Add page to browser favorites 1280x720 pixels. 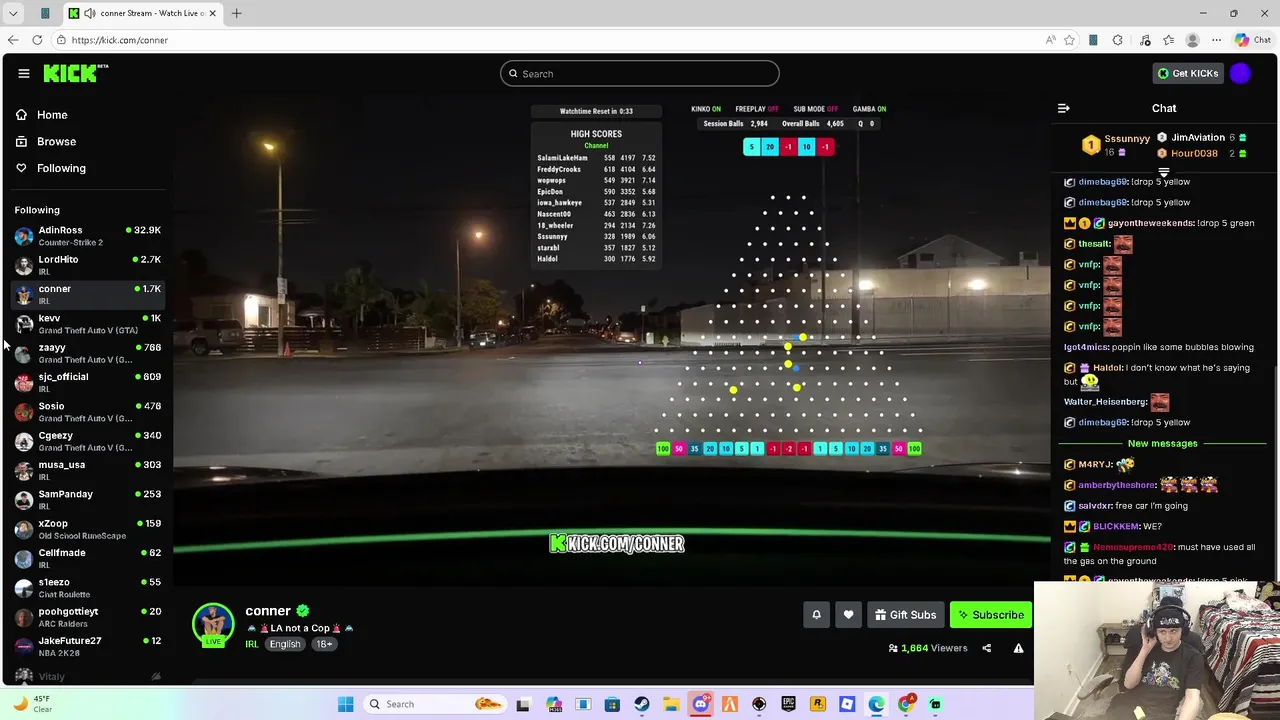point(1069,40)
